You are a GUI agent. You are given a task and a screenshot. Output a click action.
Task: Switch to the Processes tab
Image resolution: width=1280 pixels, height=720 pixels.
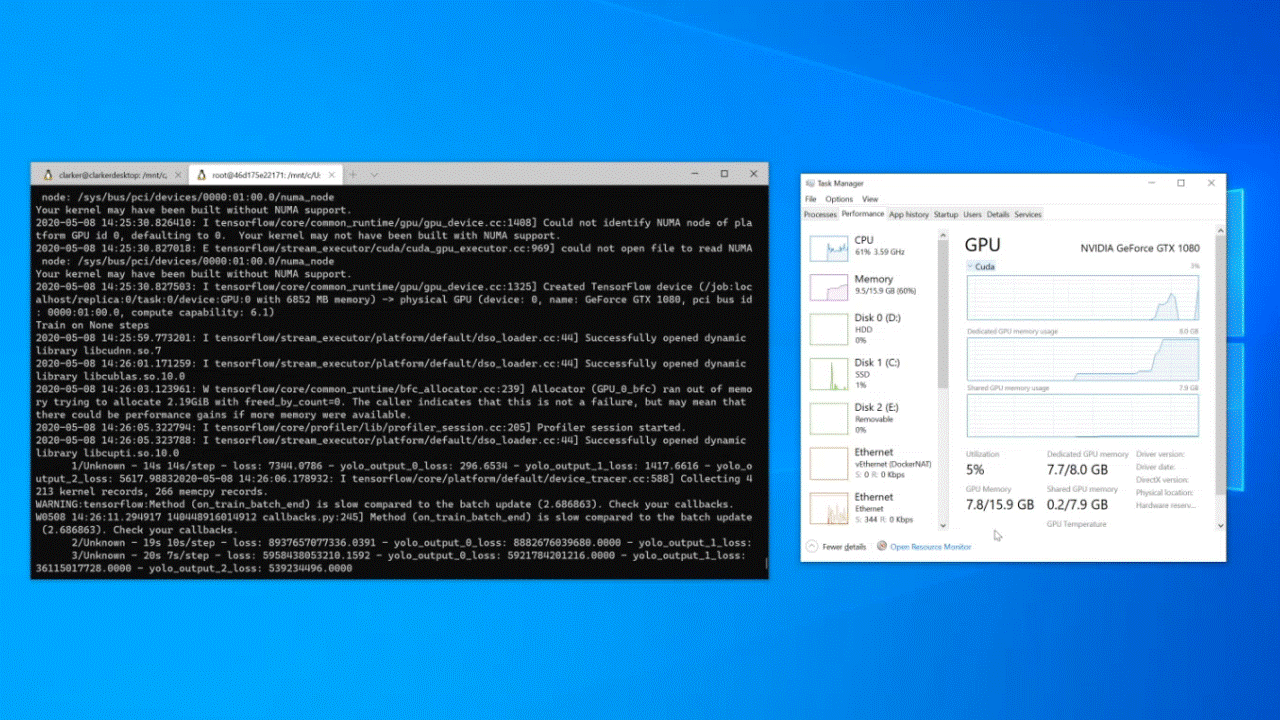coord(820,214)
